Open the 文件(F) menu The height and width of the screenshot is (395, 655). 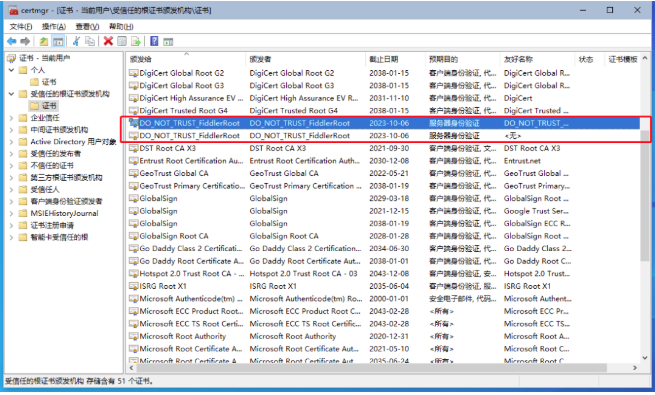21,27
